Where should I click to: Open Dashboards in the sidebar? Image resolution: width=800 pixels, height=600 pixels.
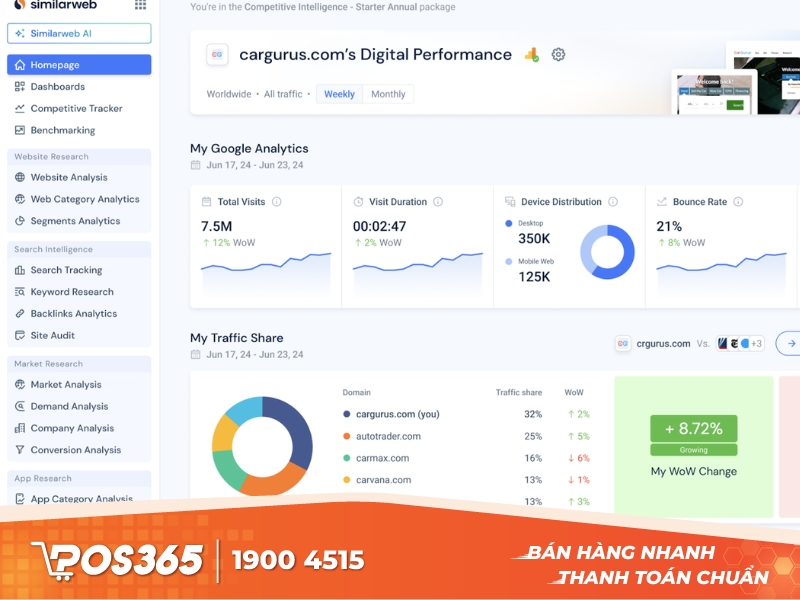pos(57,87)
